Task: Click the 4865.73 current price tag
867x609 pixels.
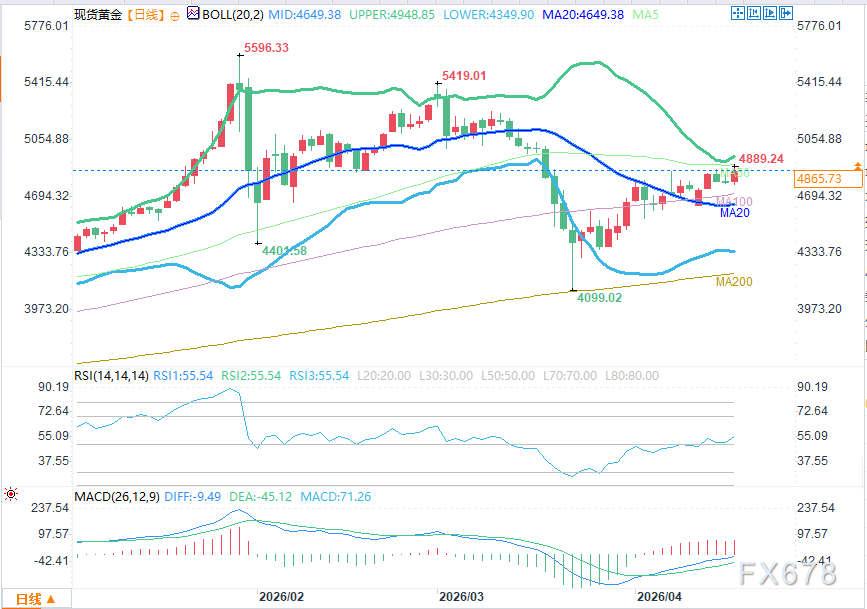Action: (x=818, y=179)
